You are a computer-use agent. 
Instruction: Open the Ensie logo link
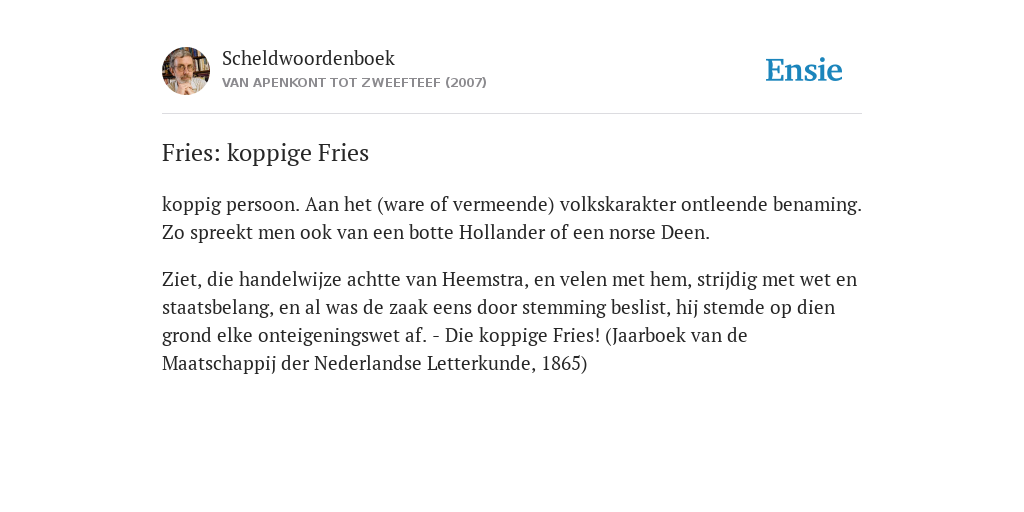click(x=804, y=71)
